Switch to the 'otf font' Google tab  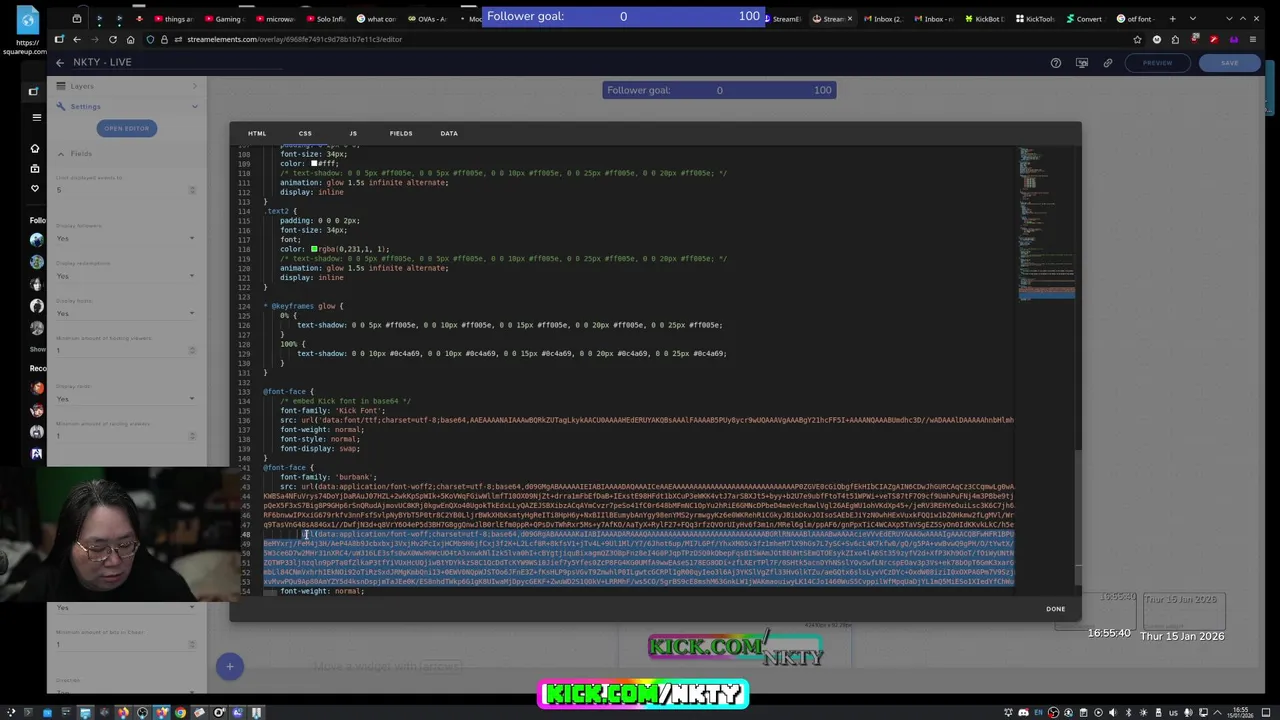[1134, 18]
